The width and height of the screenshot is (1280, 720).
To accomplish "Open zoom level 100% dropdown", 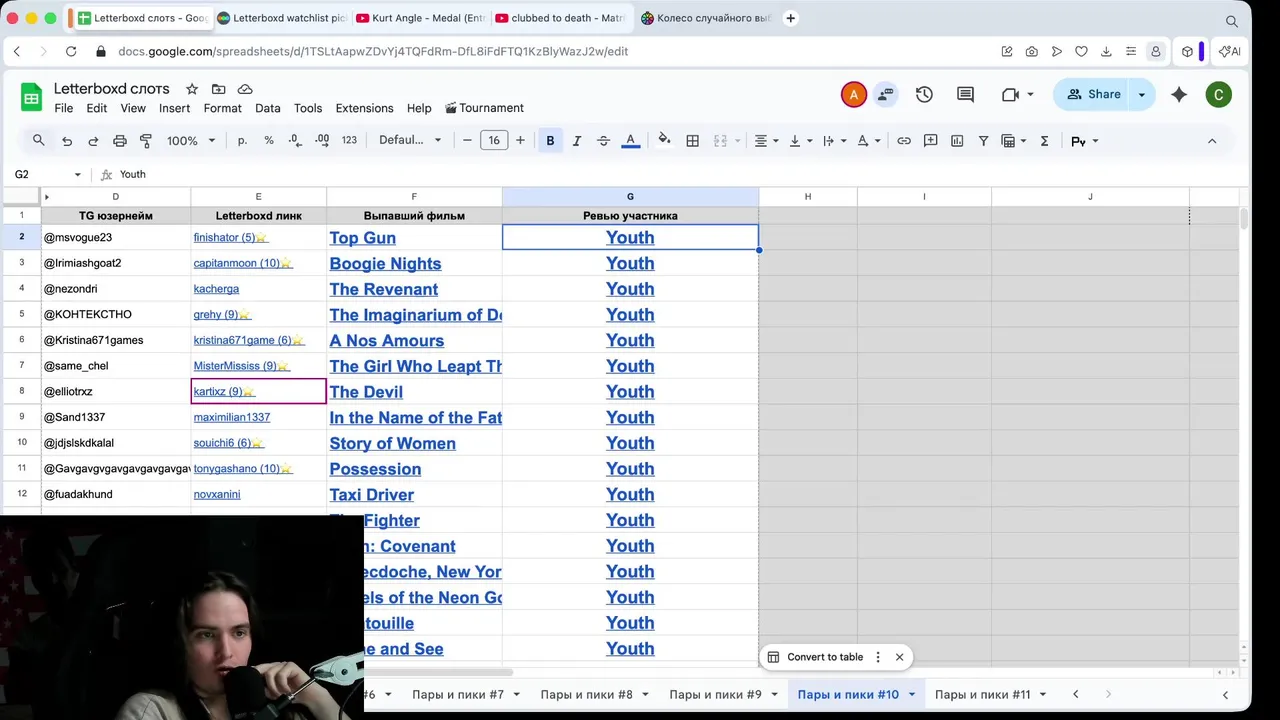I will pos(191,141).
